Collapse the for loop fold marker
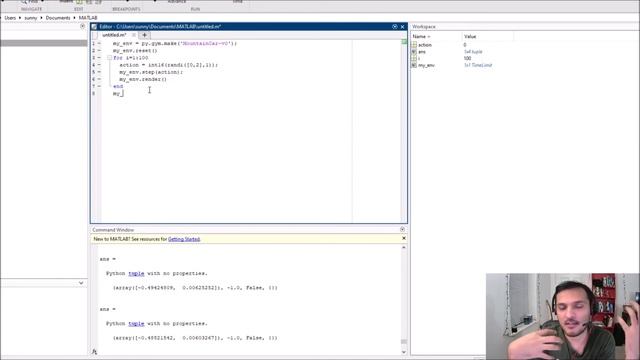The width and height of the screenshot is (640, 360). click(x=109, y=58)
